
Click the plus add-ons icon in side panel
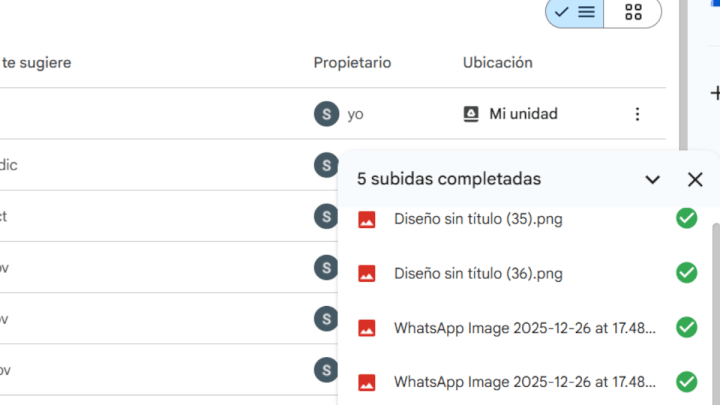click(x=715, y=93)
